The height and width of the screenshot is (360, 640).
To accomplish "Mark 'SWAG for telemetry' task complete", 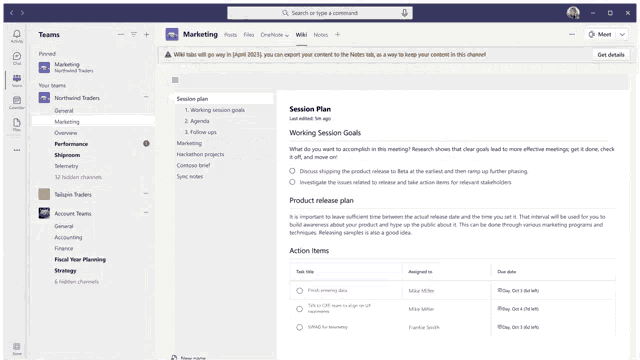I will click(x=300, y=327).
